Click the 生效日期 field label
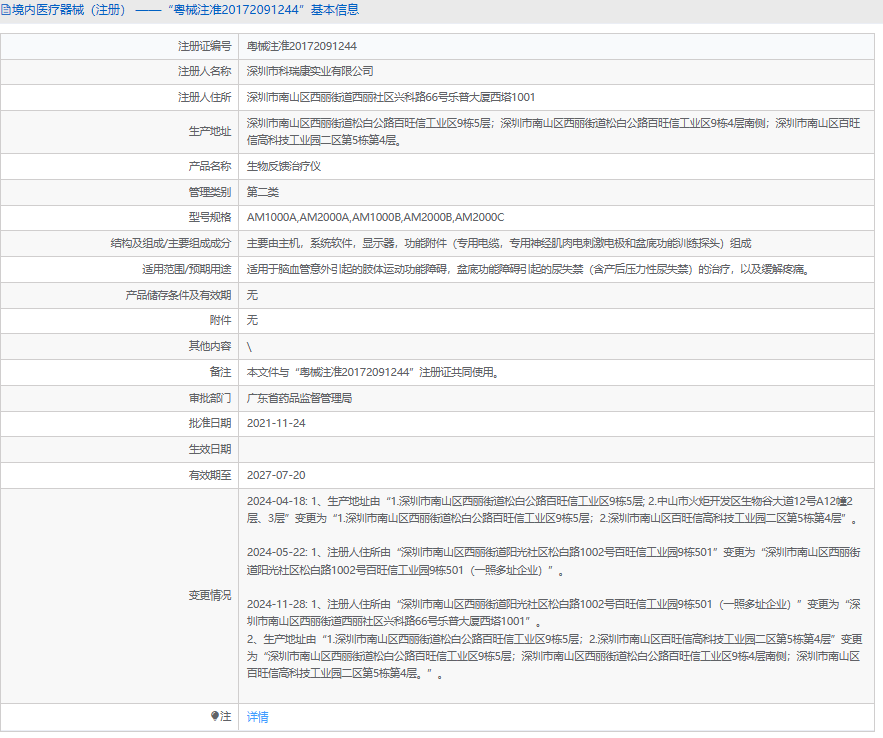 209,449
